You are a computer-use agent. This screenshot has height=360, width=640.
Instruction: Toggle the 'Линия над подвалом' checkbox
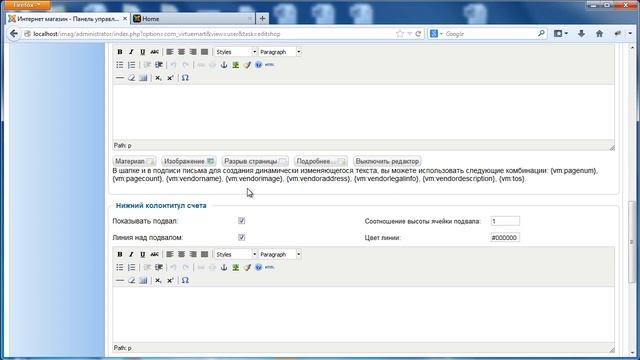242,237
